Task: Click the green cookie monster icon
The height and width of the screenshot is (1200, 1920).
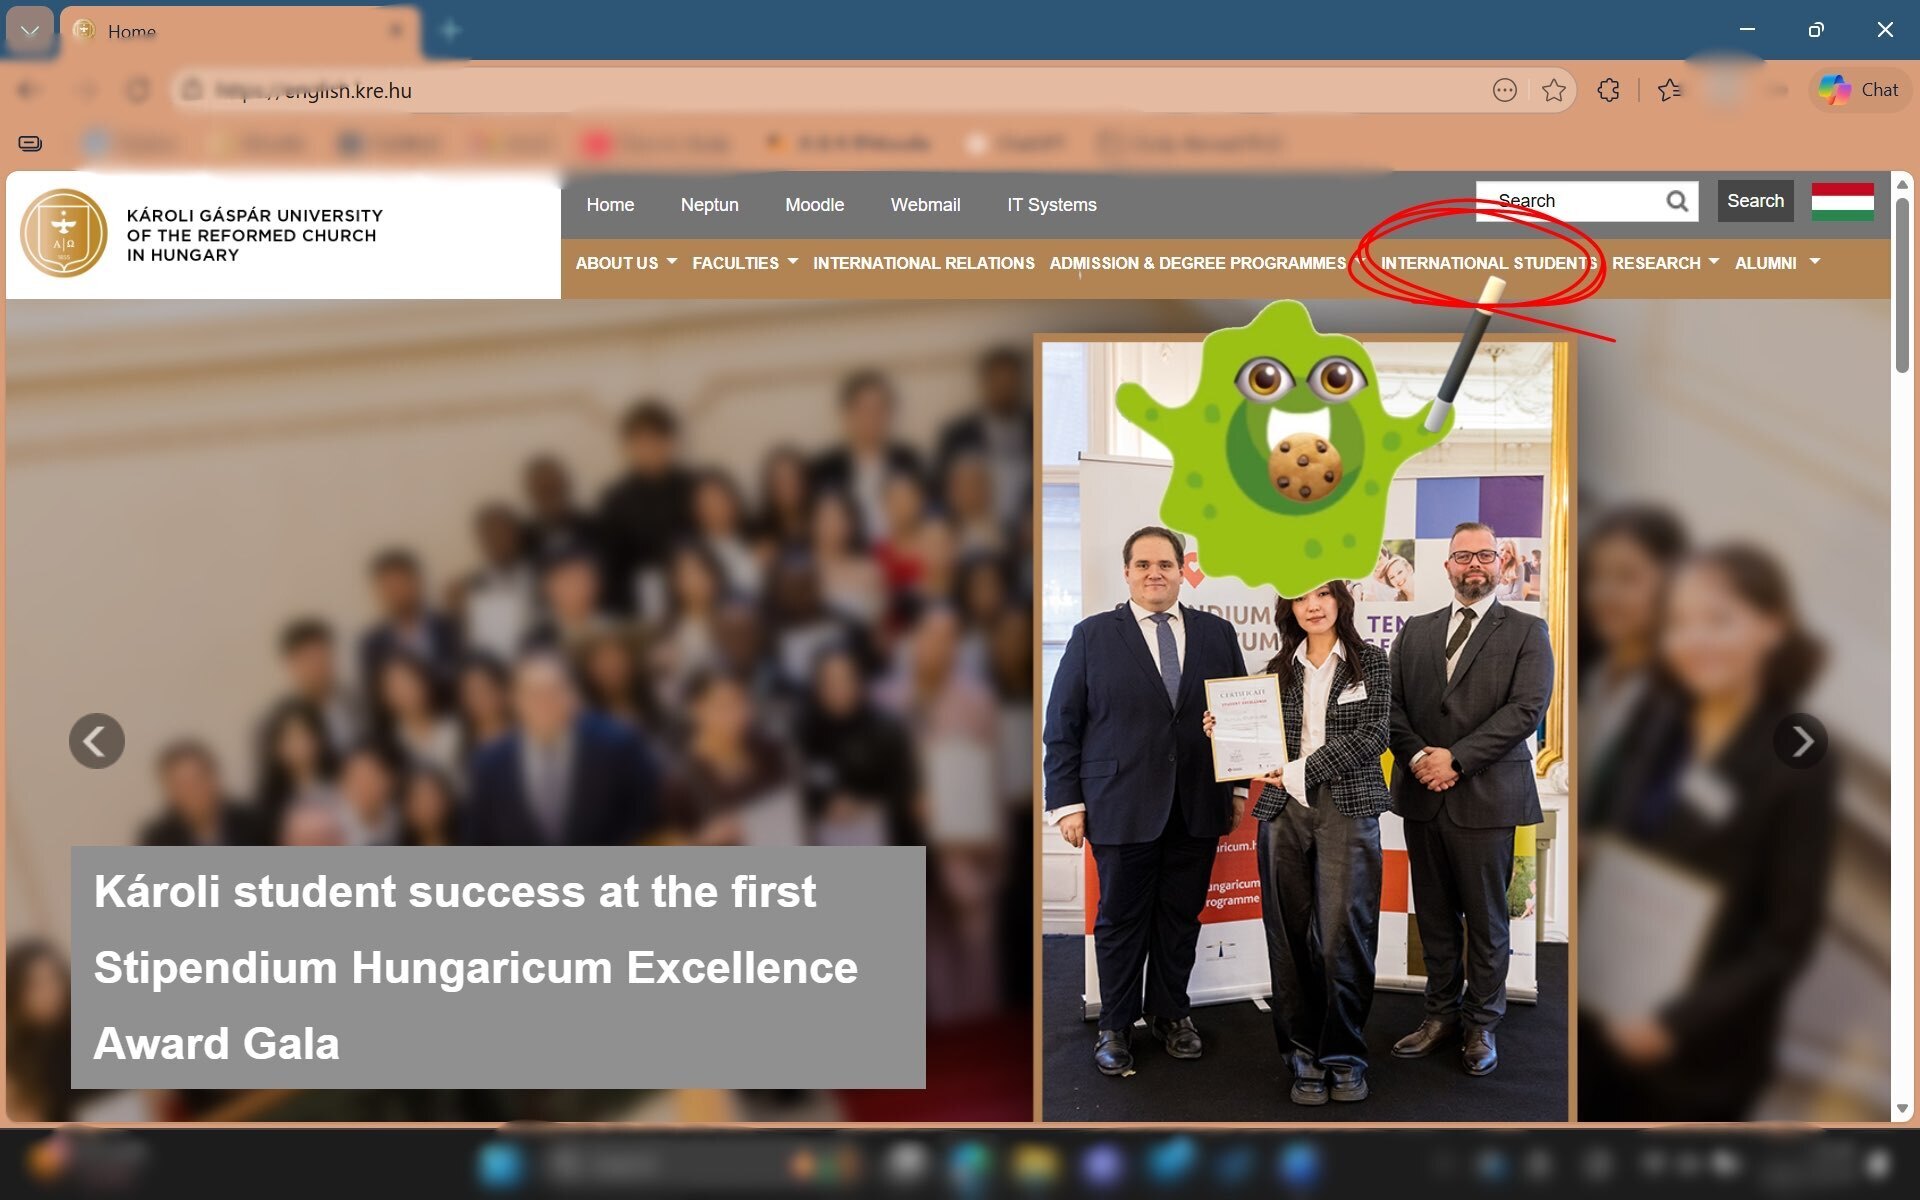Action: (1290, 450)
